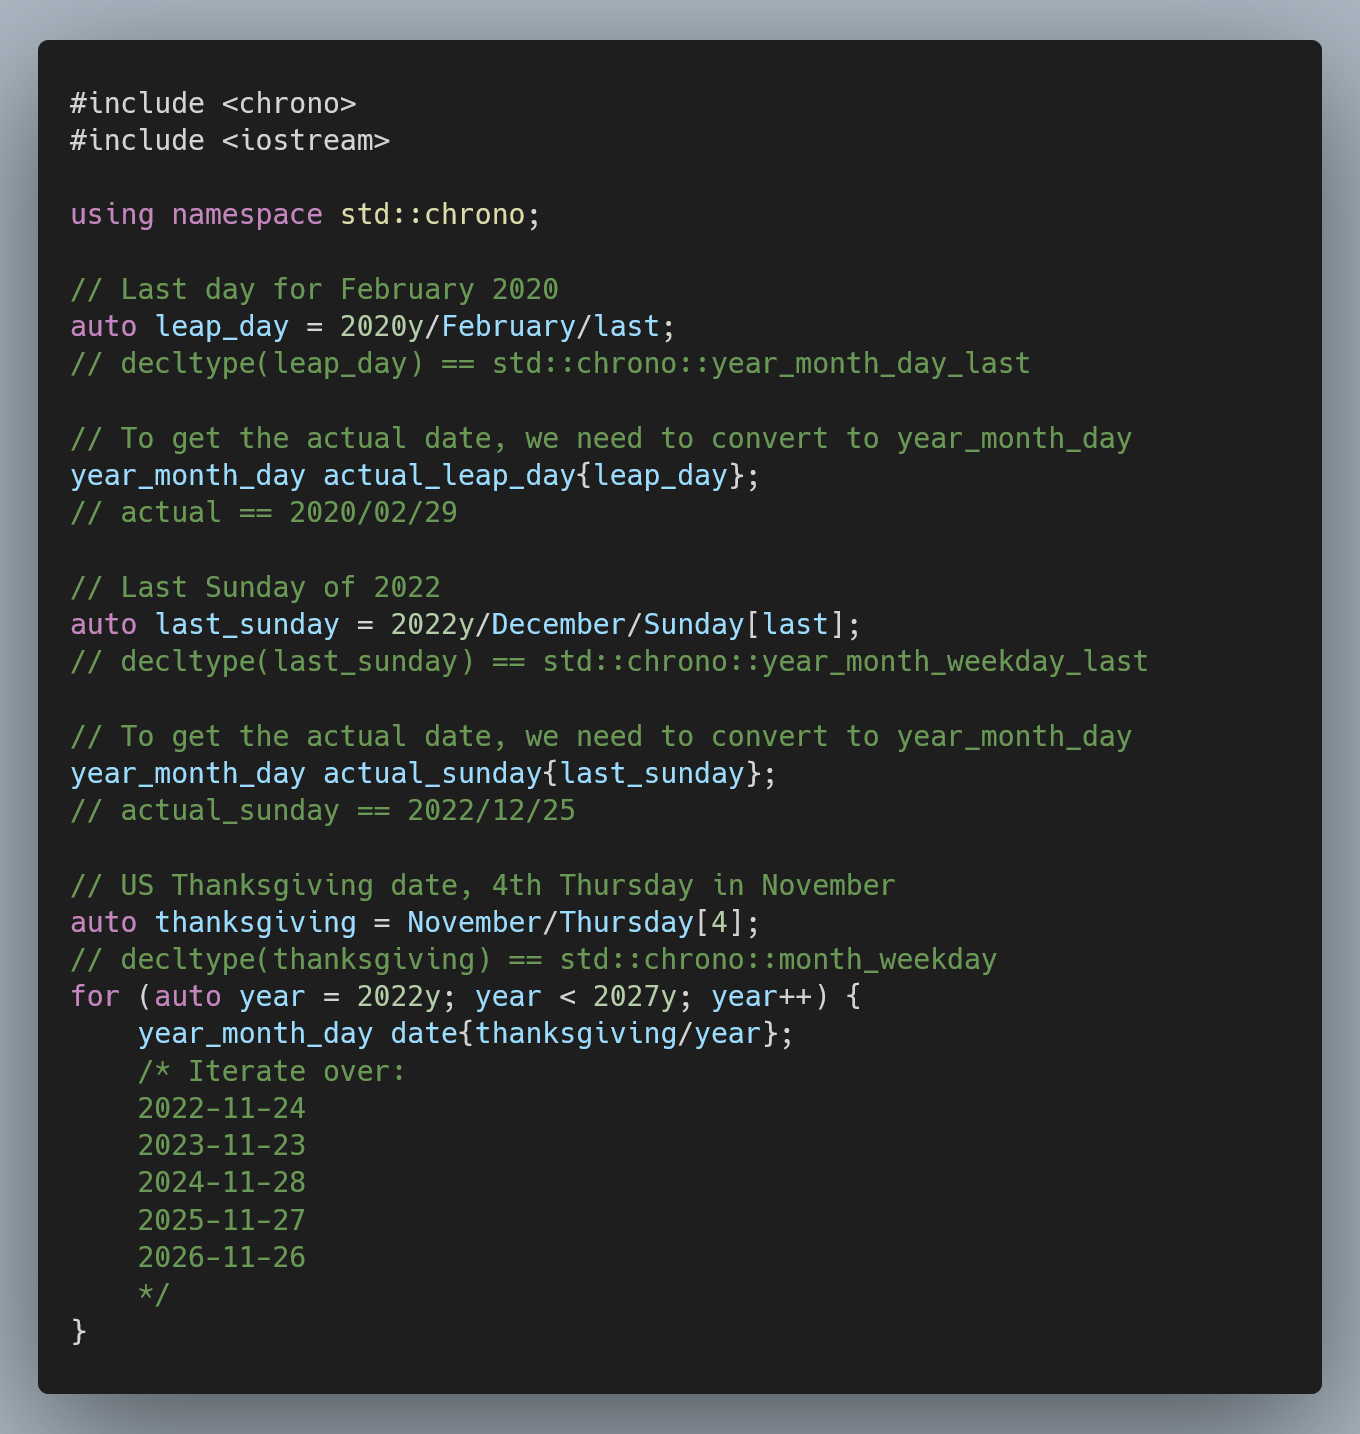Click the 2024-11-28 date in comment block
Screen dimensions: 1360x1434
coord(221,1182)
